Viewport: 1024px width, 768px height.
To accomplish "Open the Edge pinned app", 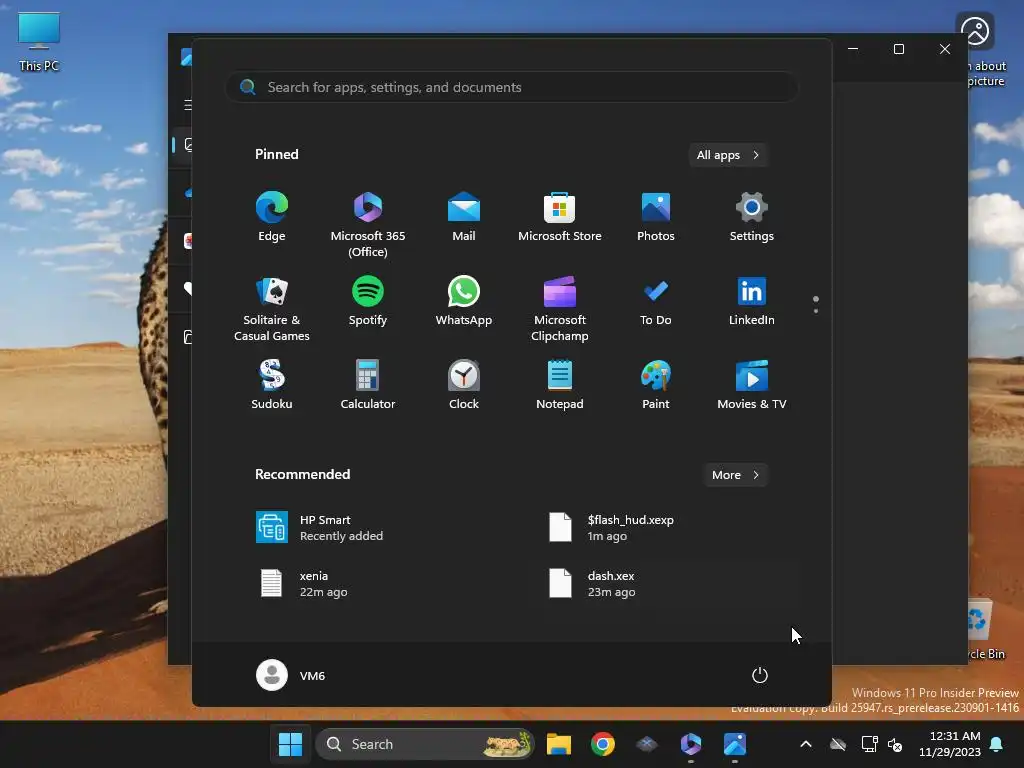I will [x=272, y=217].
